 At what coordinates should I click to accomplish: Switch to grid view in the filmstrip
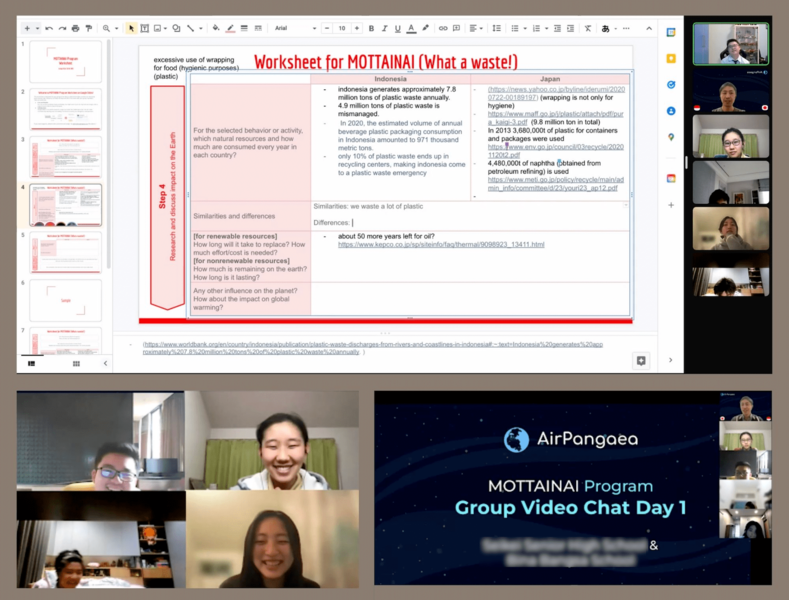tap(76, 364)
